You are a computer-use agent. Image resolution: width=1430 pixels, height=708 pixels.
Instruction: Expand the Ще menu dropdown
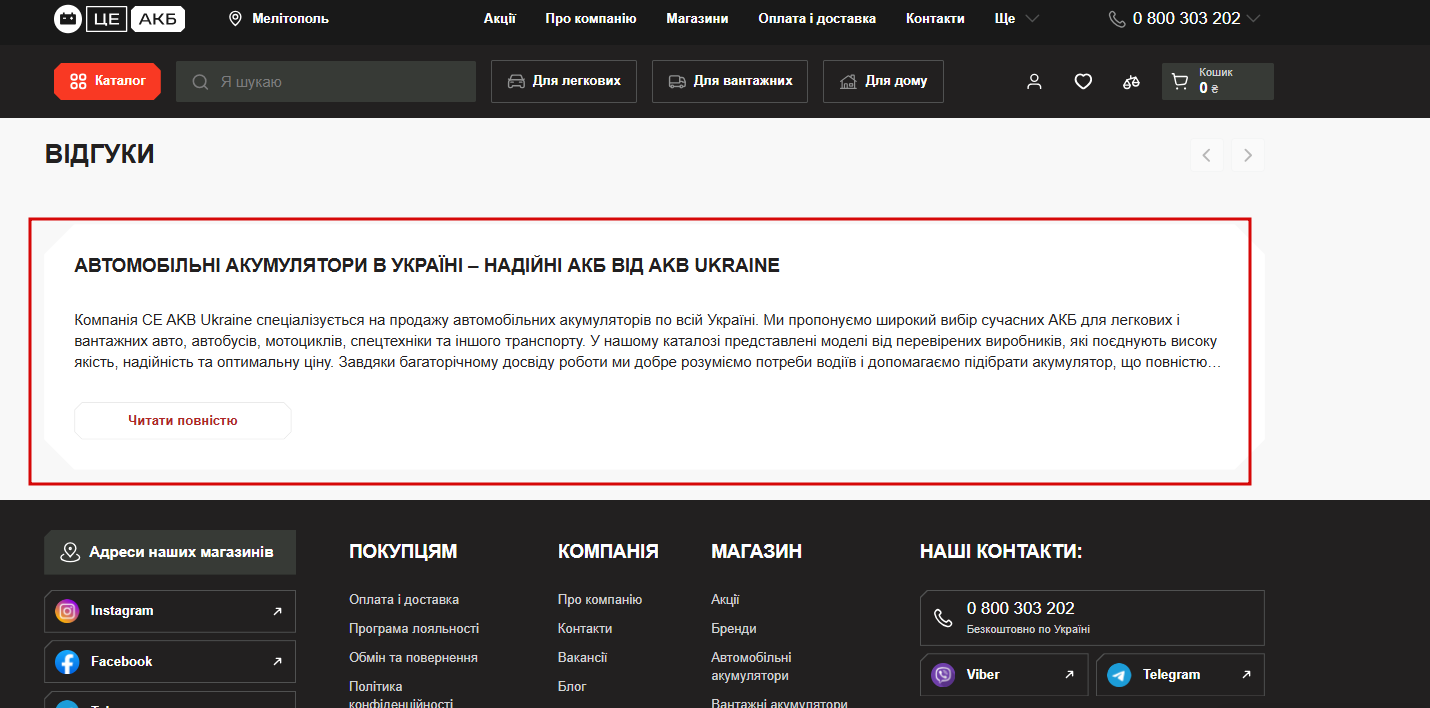click(x=1017, y=19)
